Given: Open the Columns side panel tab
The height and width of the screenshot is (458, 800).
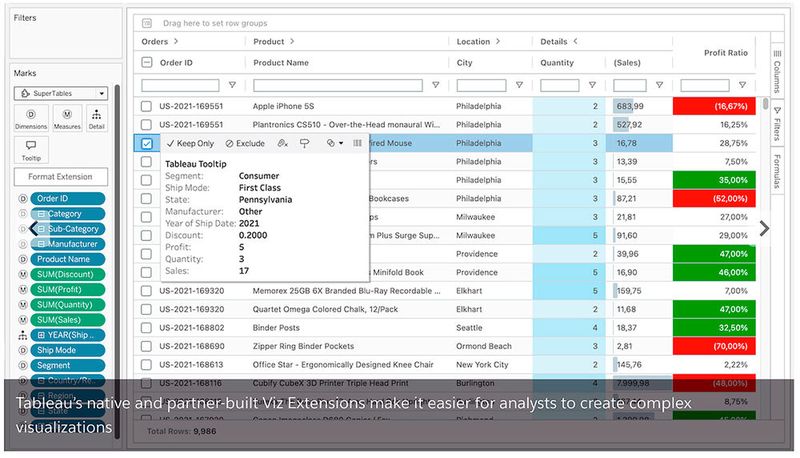Looking at the screenshot, I should coord(777,71).
